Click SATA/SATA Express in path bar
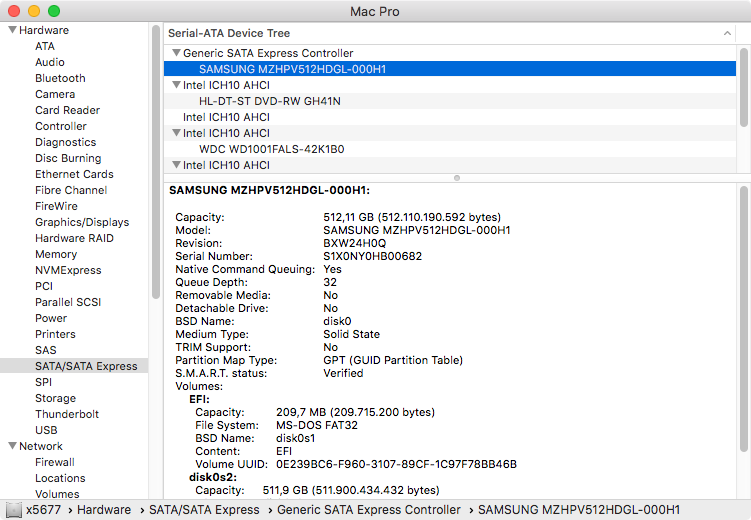Screen dimensions: 751x520 click(204, 510)
